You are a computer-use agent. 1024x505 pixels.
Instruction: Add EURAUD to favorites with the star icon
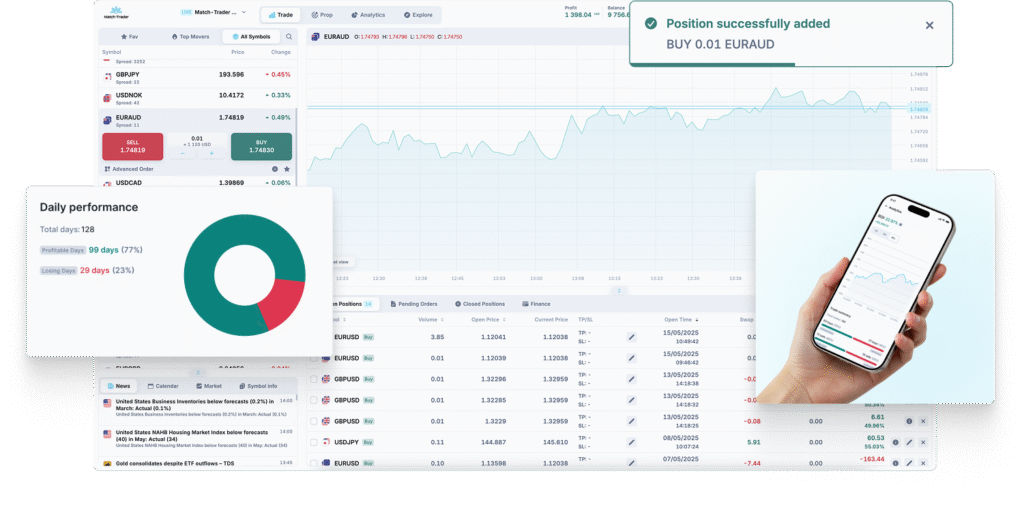click(x=287, y=169)
